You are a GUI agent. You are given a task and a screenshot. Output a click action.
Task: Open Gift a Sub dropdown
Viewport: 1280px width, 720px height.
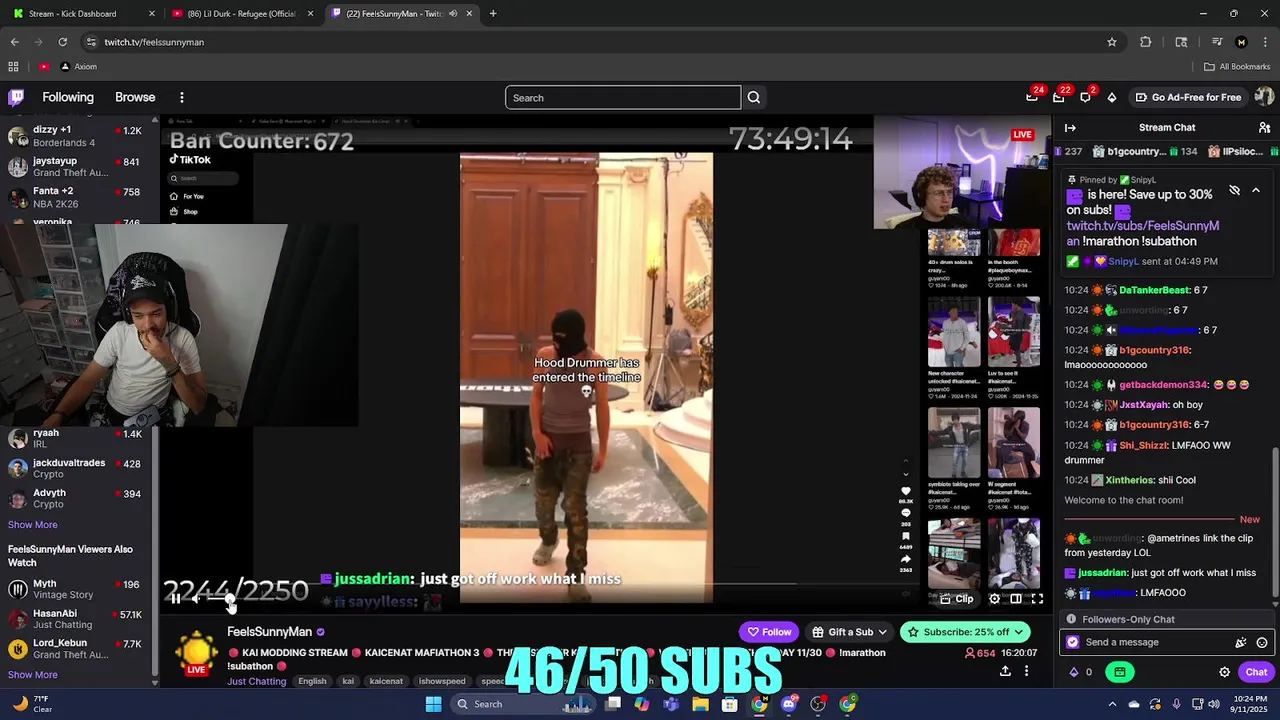tap(850, 632)
